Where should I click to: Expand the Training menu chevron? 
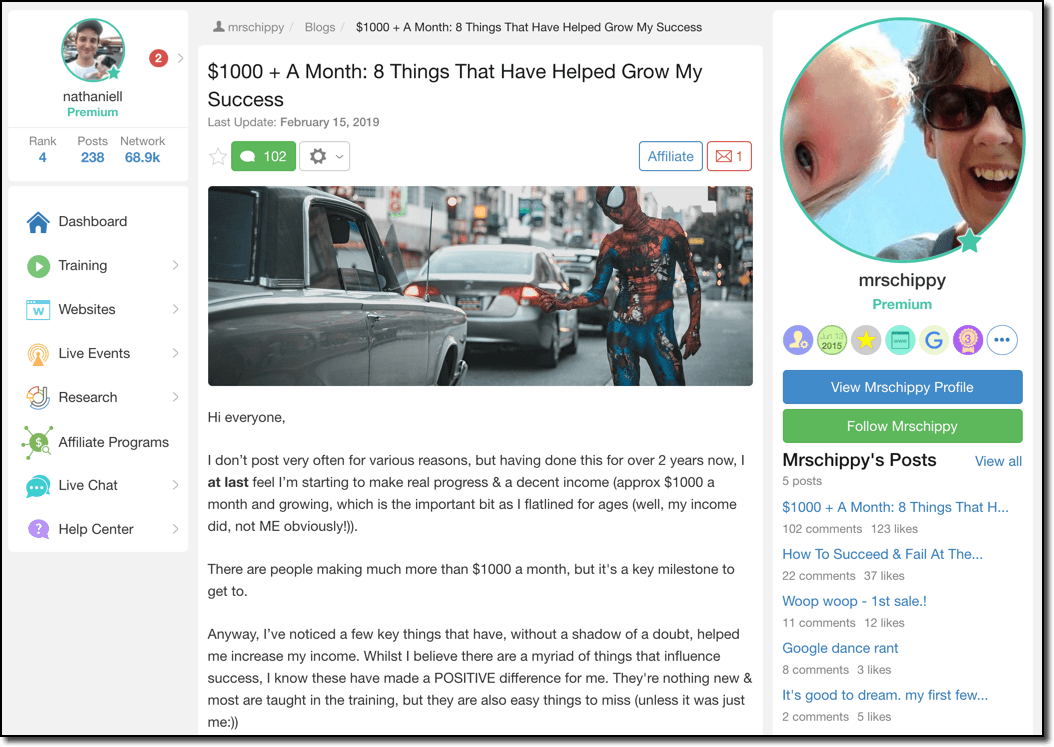[175, 266]
